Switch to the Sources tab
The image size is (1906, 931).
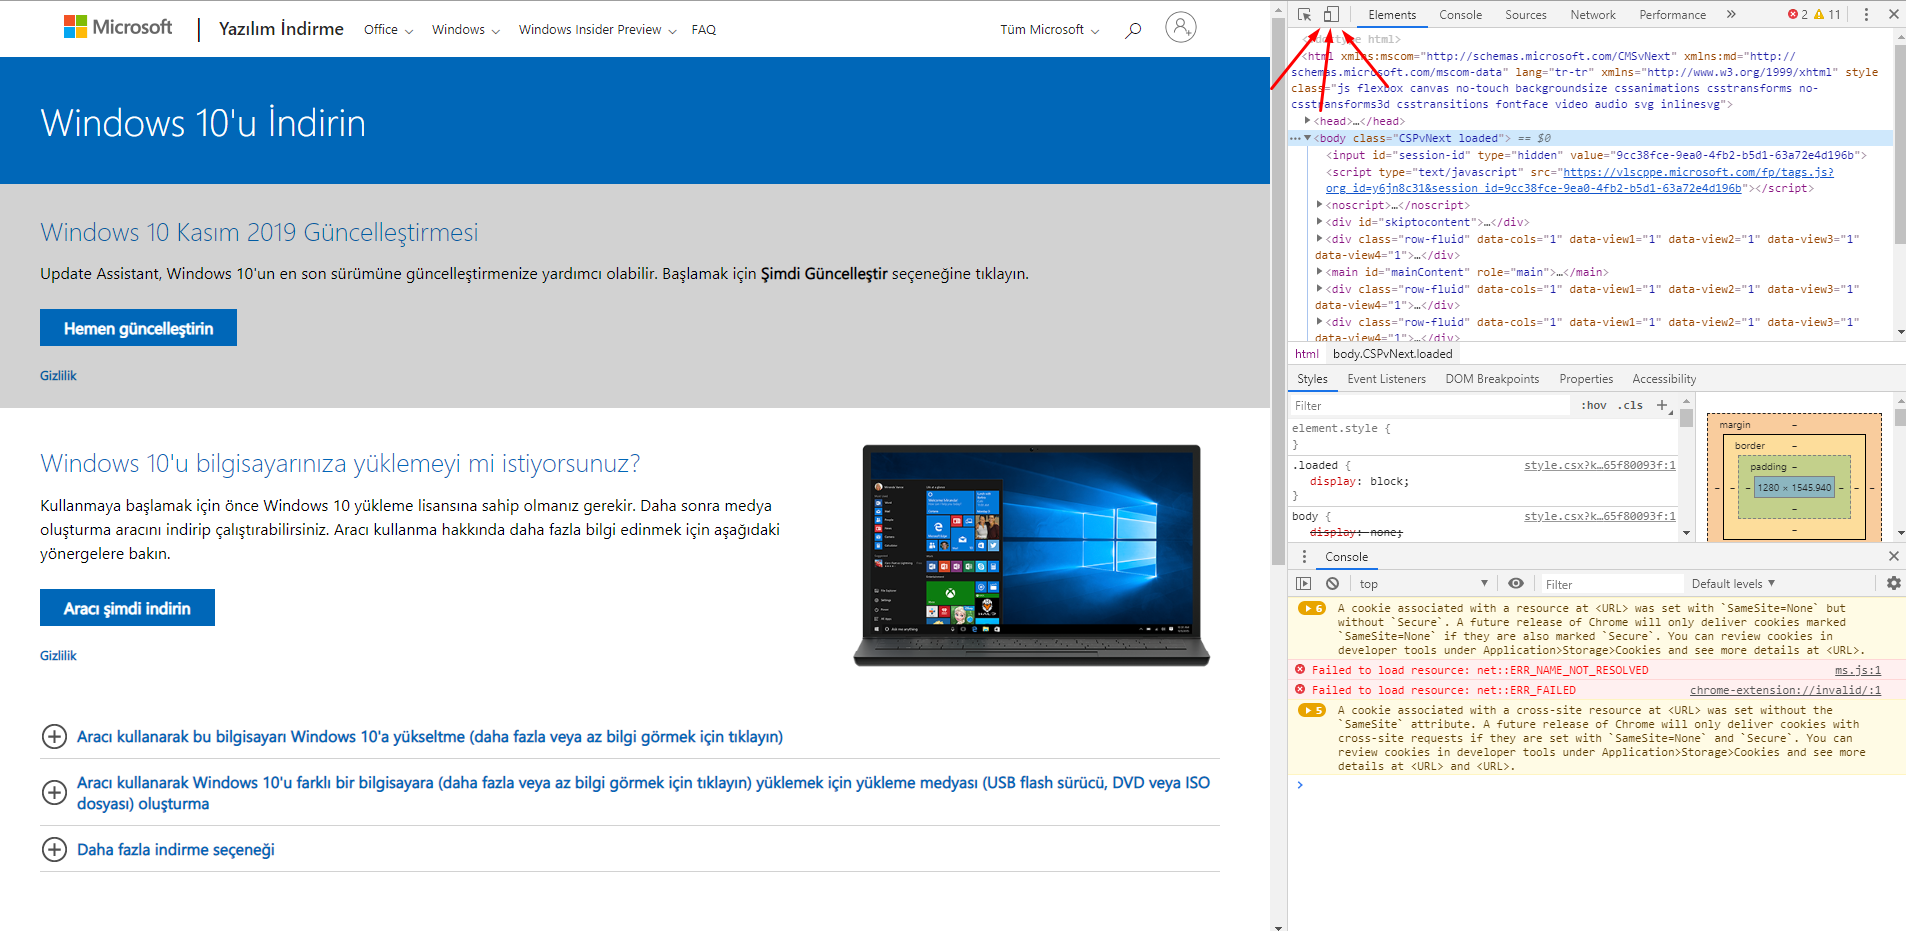[1525, 15]
